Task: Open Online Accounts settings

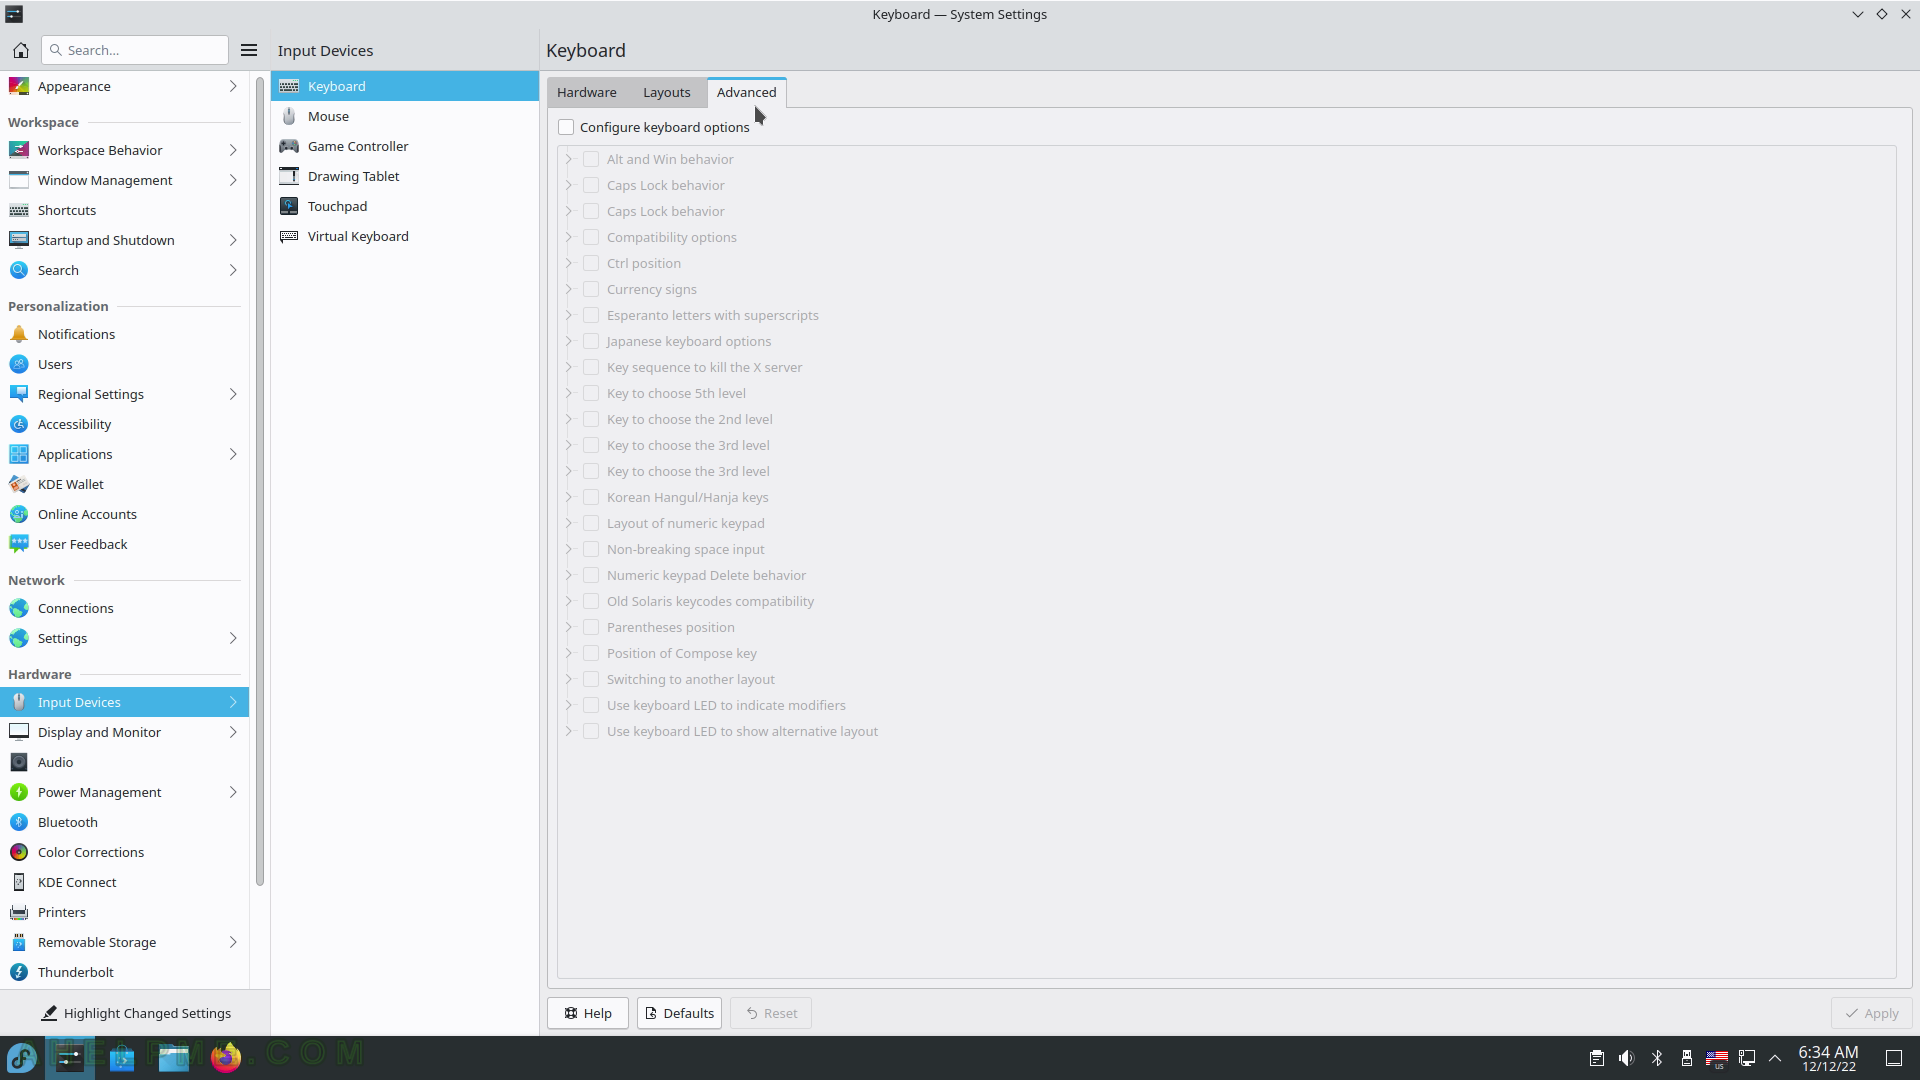Action: click(124, 514)
